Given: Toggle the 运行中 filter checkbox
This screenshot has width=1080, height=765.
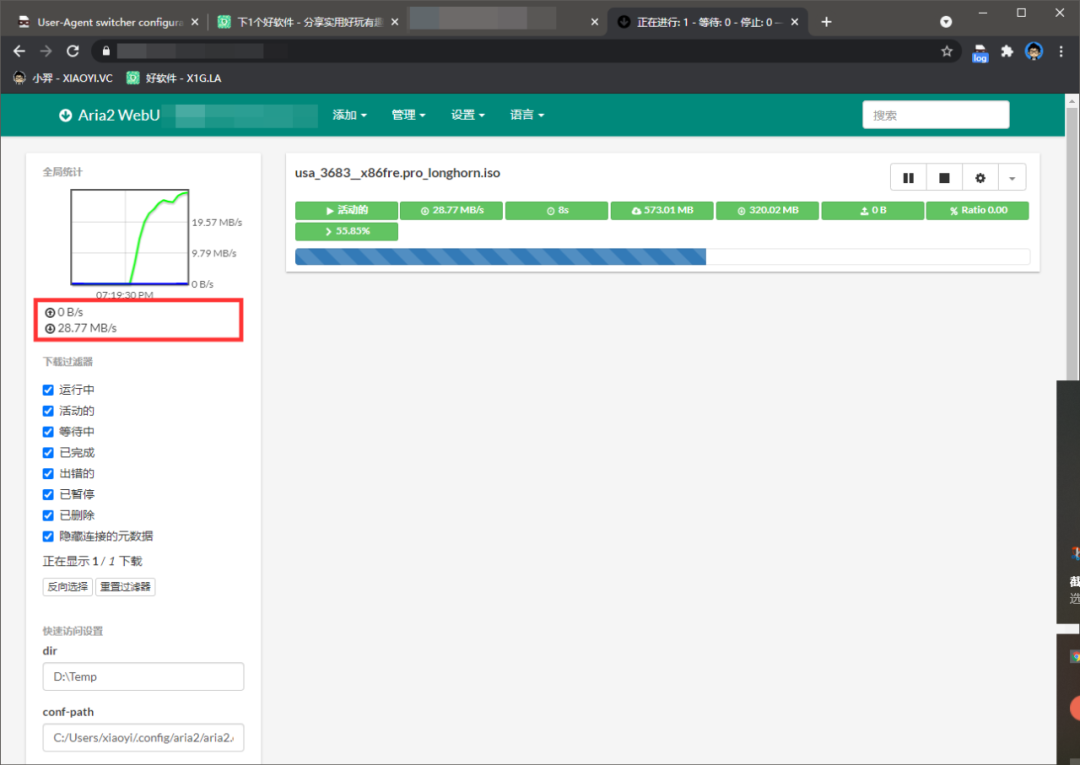Looking at the screenshot, I should point(48,390).
